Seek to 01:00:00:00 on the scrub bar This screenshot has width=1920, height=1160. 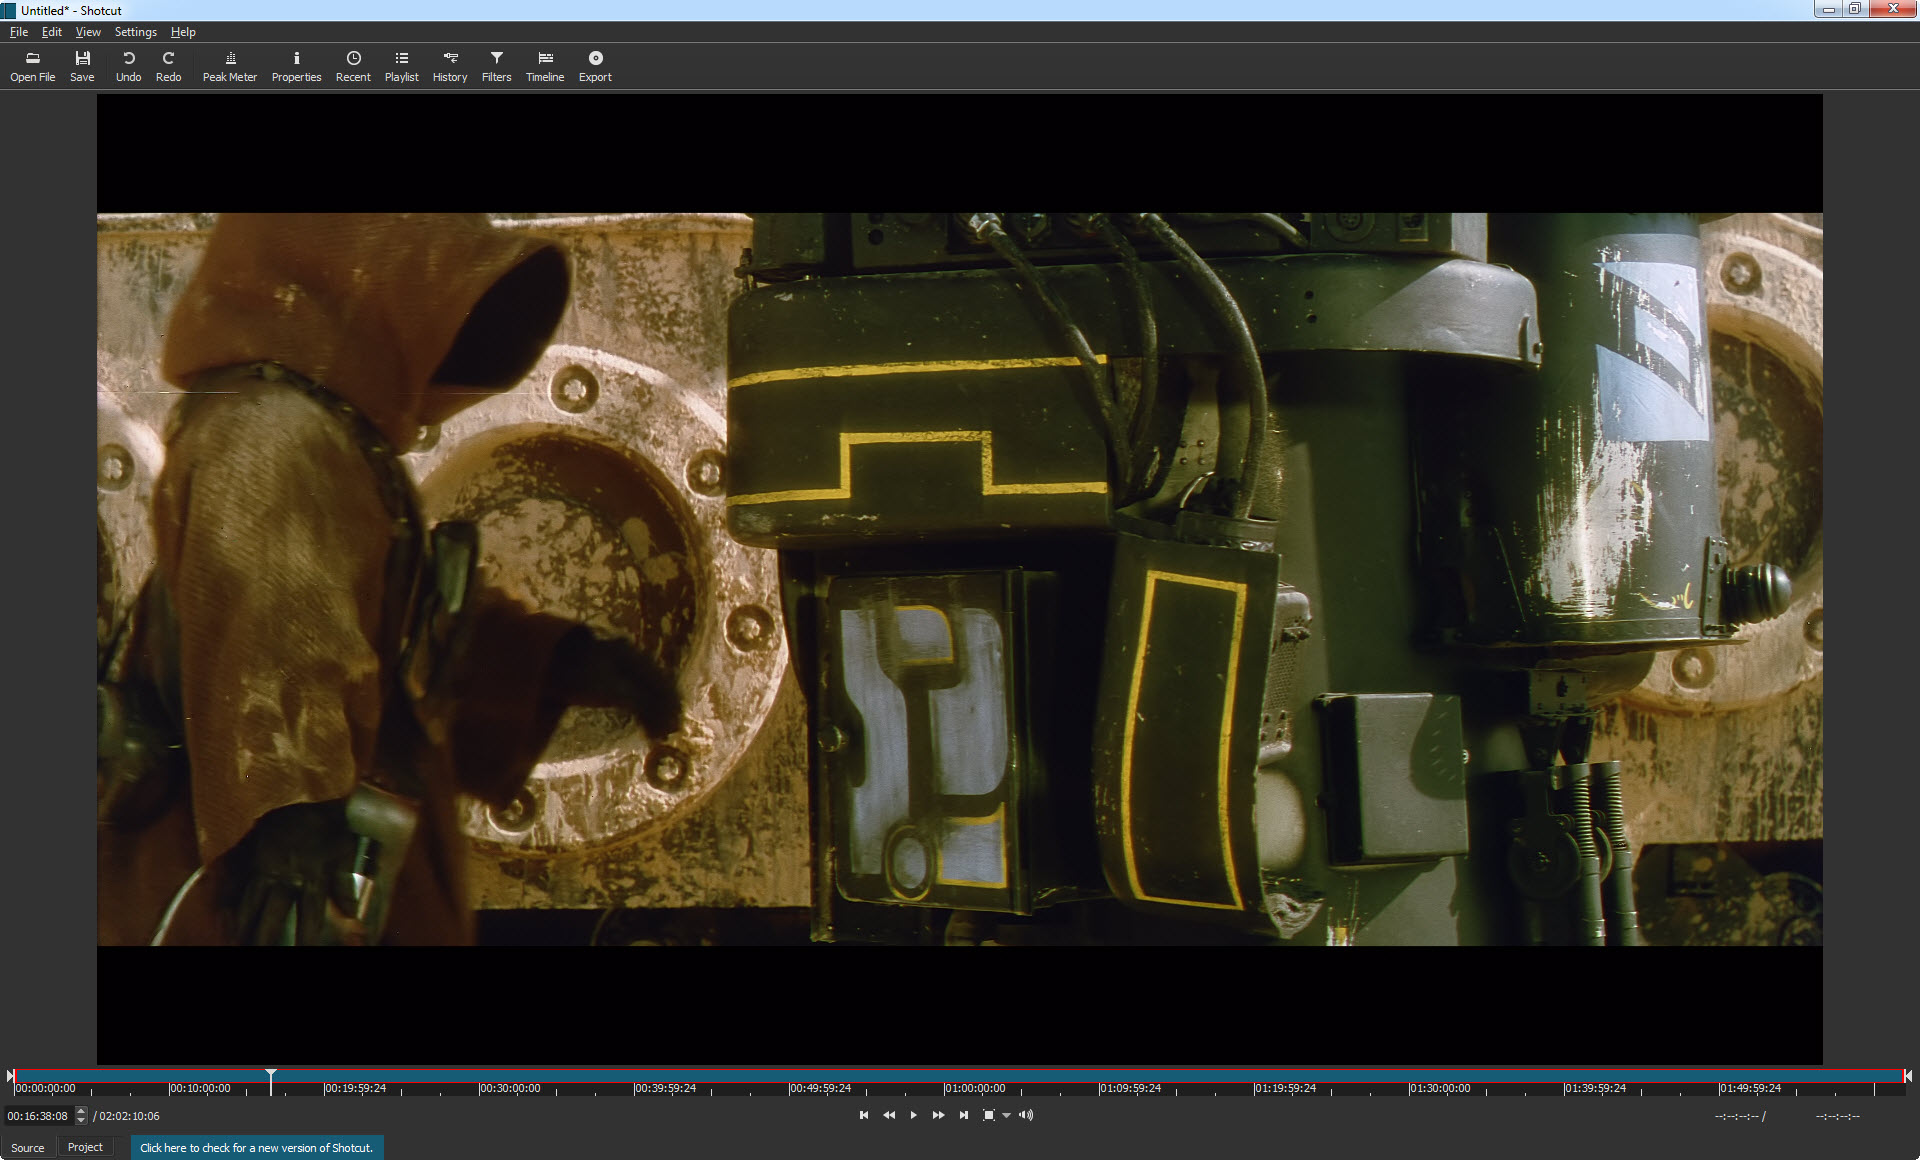point(974,1088)
